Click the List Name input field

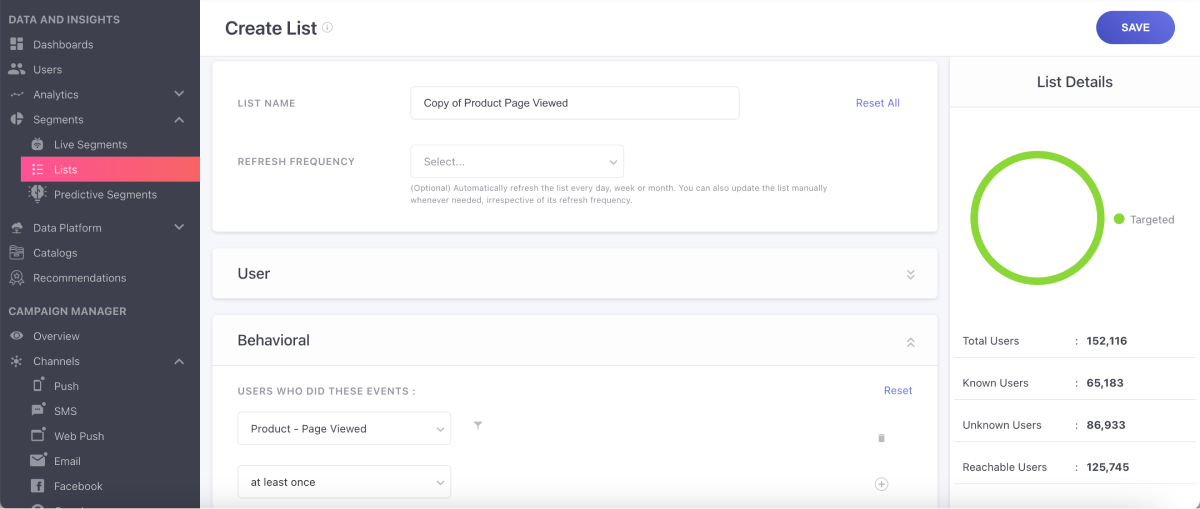pyautogui.click(x=574, y=103)
